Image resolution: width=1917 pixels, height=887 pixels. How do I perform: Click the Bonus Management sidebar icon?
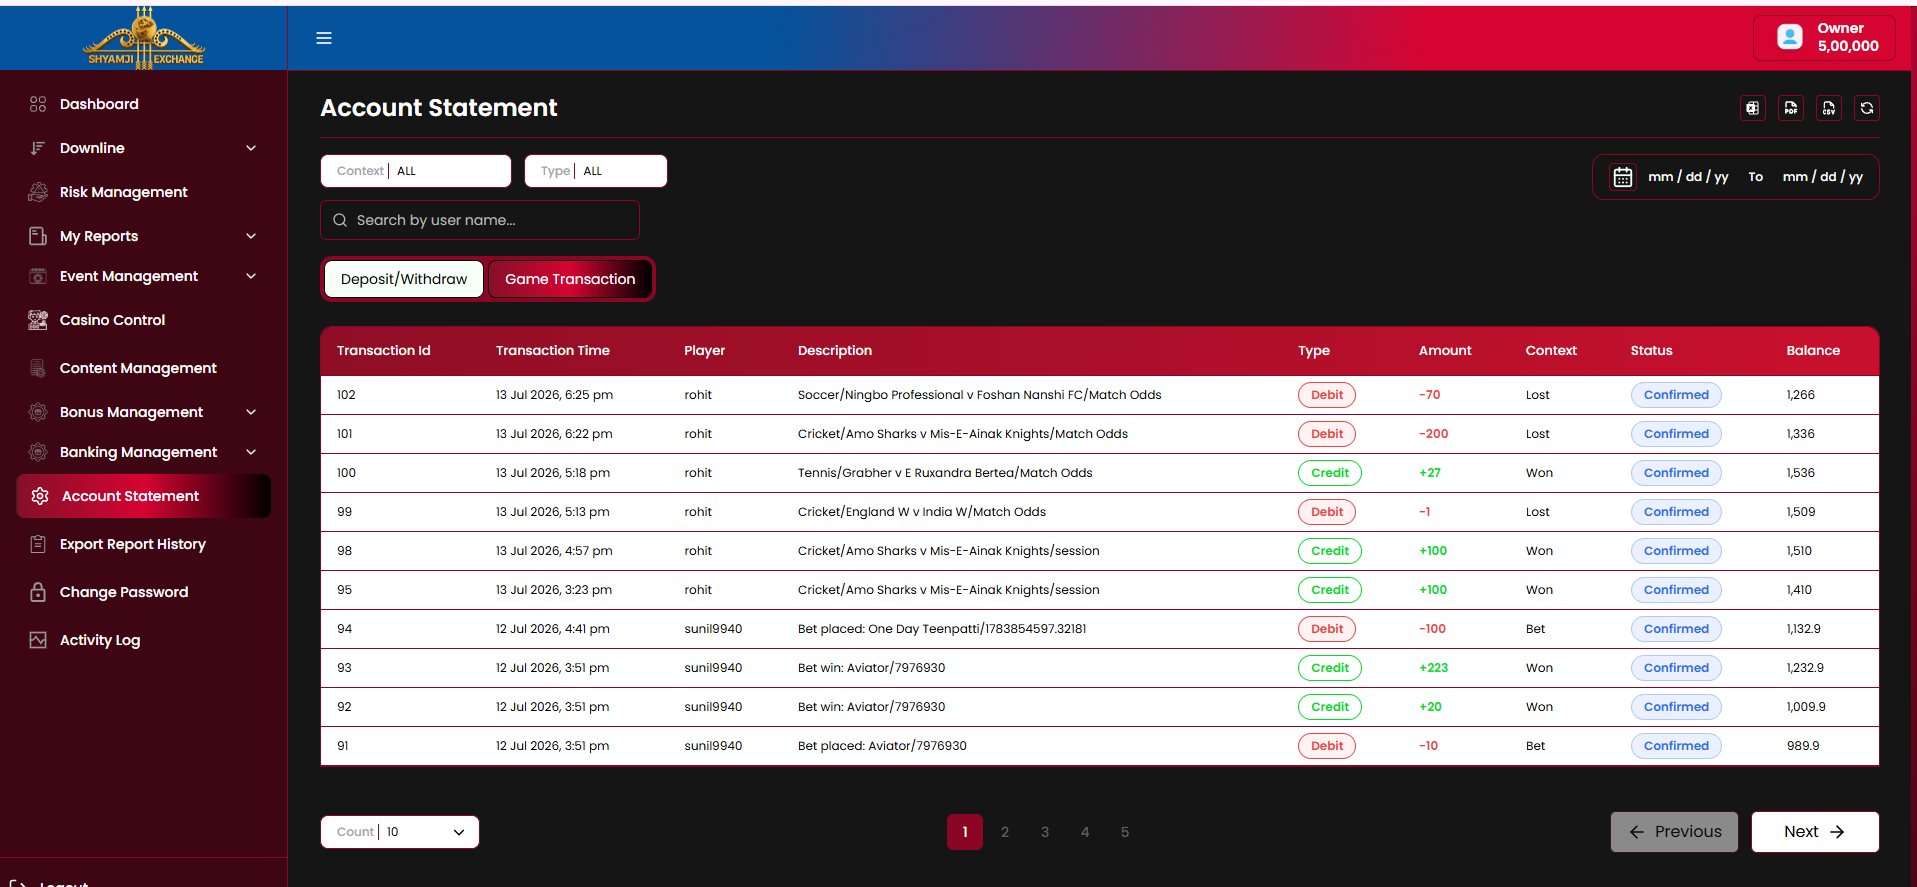tap(38, 412)
